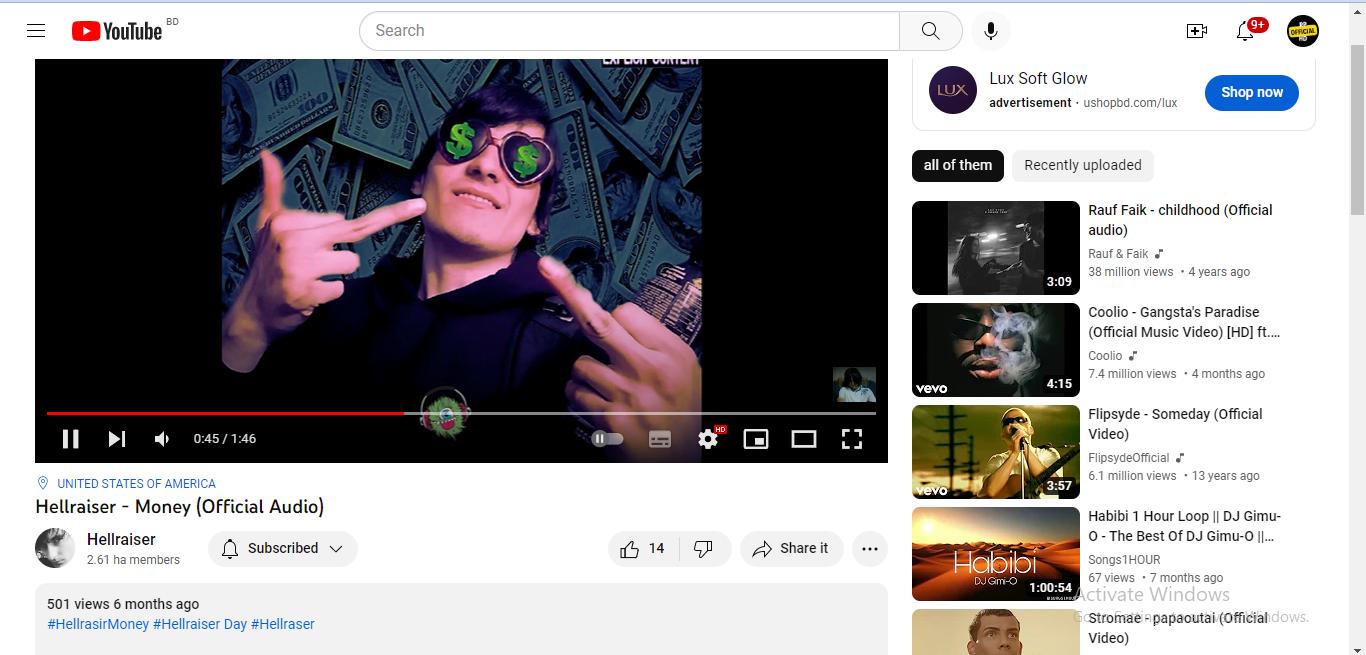Open Hellraiser channel avatar
Screen dimensions: 1366x655
[55, 548]
